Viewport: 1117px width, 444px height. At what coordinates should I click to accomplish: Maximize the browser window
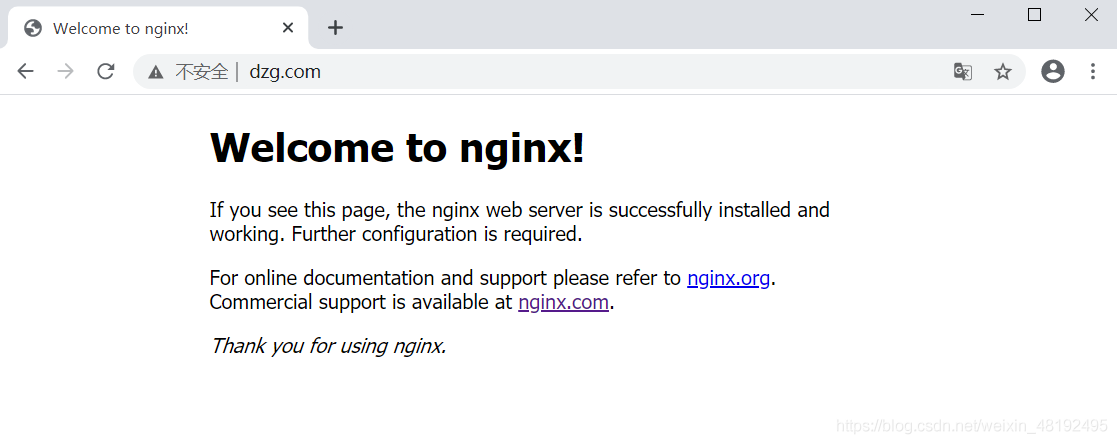point(1035,14)
